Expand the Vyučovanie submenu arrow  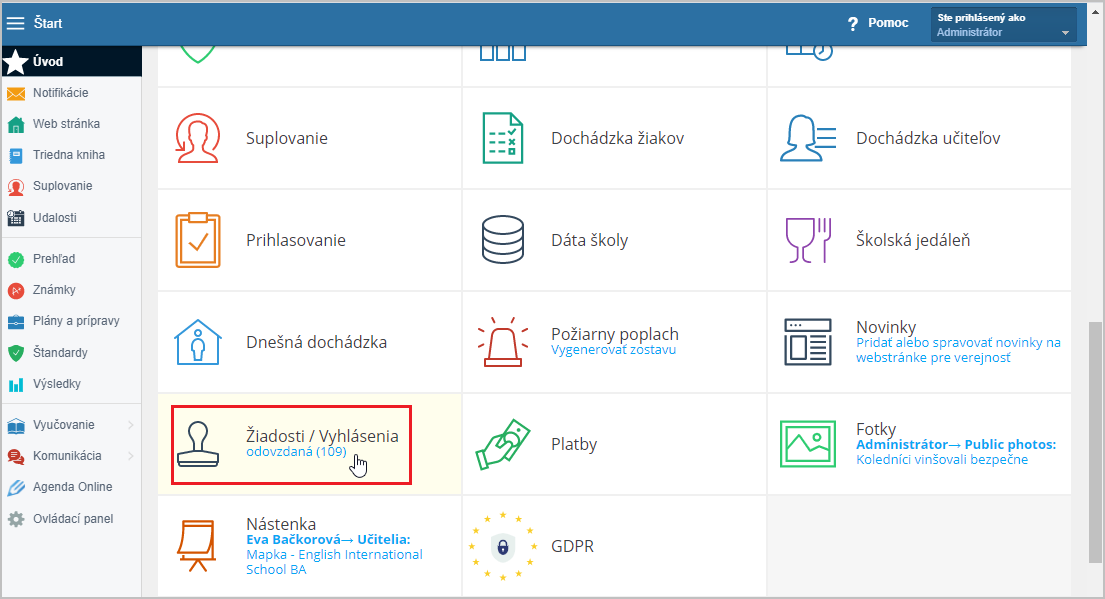point(131,425)
